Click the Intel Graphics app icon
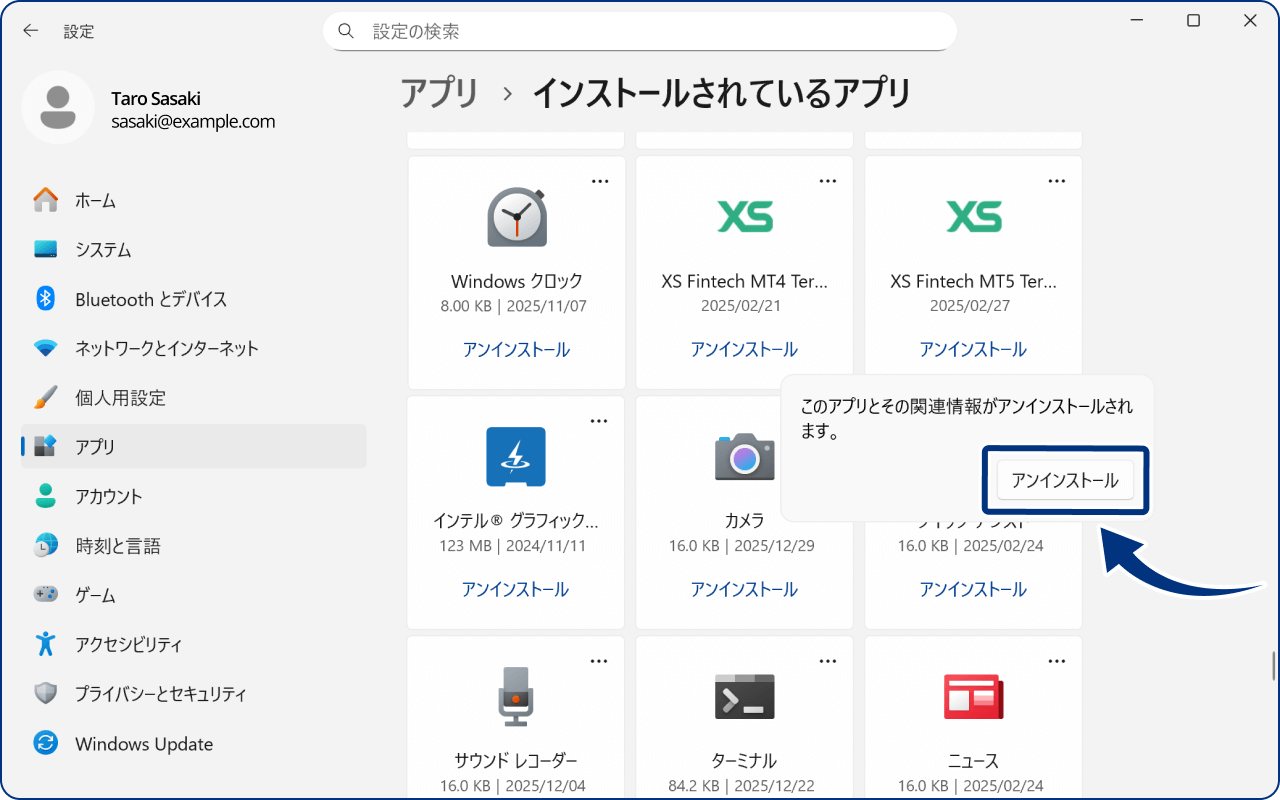Viewport: 1280px width, 800px height. (516, 457)
